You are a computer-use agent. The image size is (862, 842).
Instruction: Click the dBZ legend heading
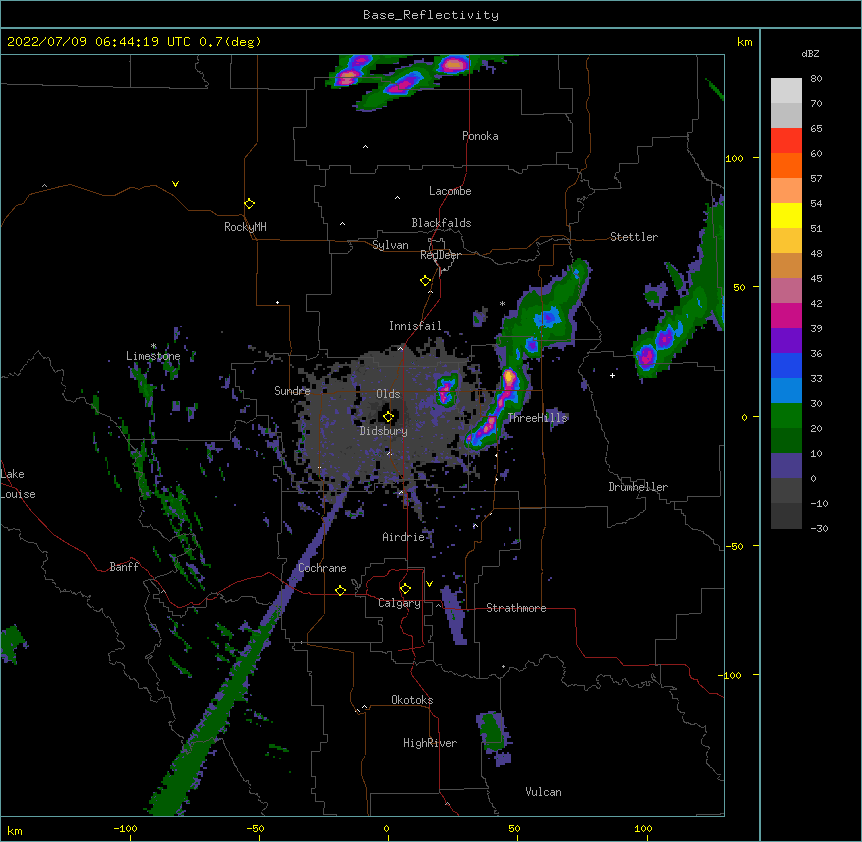click(x=810, y=53)
